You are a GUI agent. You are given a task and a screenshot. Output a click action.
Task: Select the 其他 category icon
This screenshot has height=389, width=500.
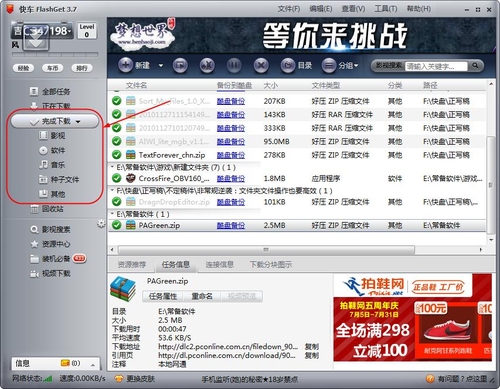[x=43, y=194]
